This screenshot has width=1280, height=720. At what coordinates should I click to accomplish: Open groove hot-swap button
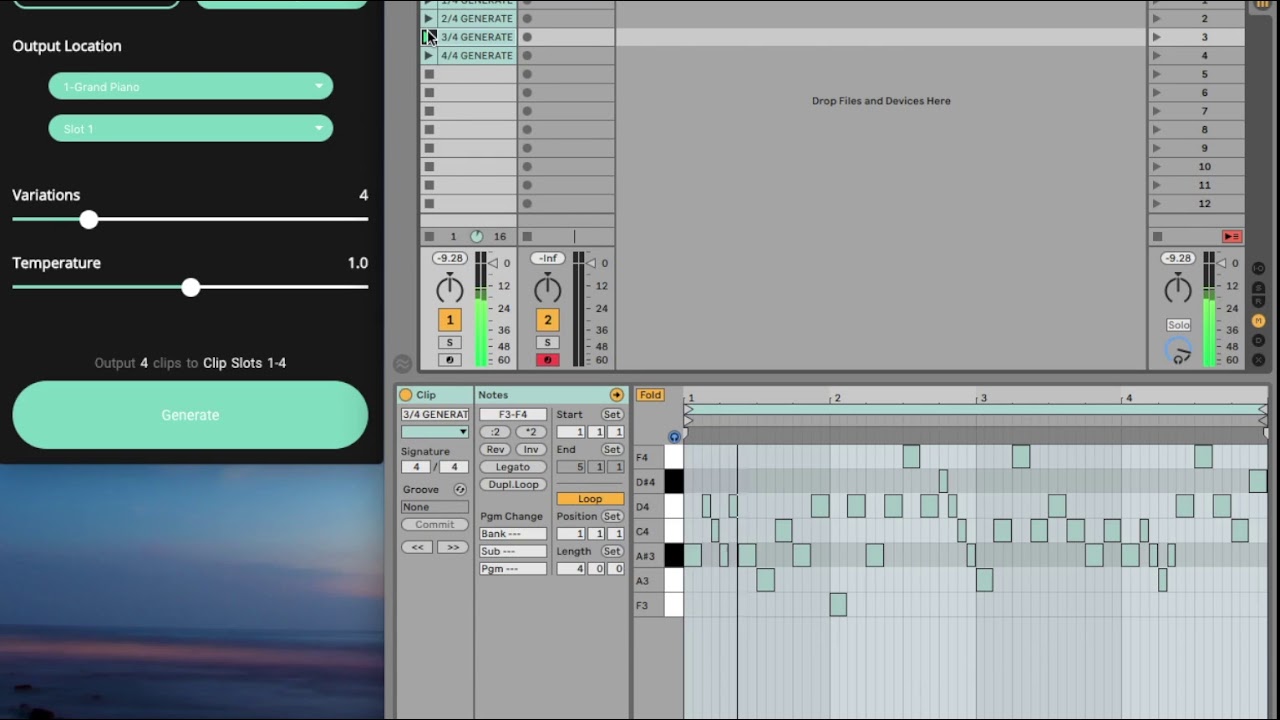(460, 489)
